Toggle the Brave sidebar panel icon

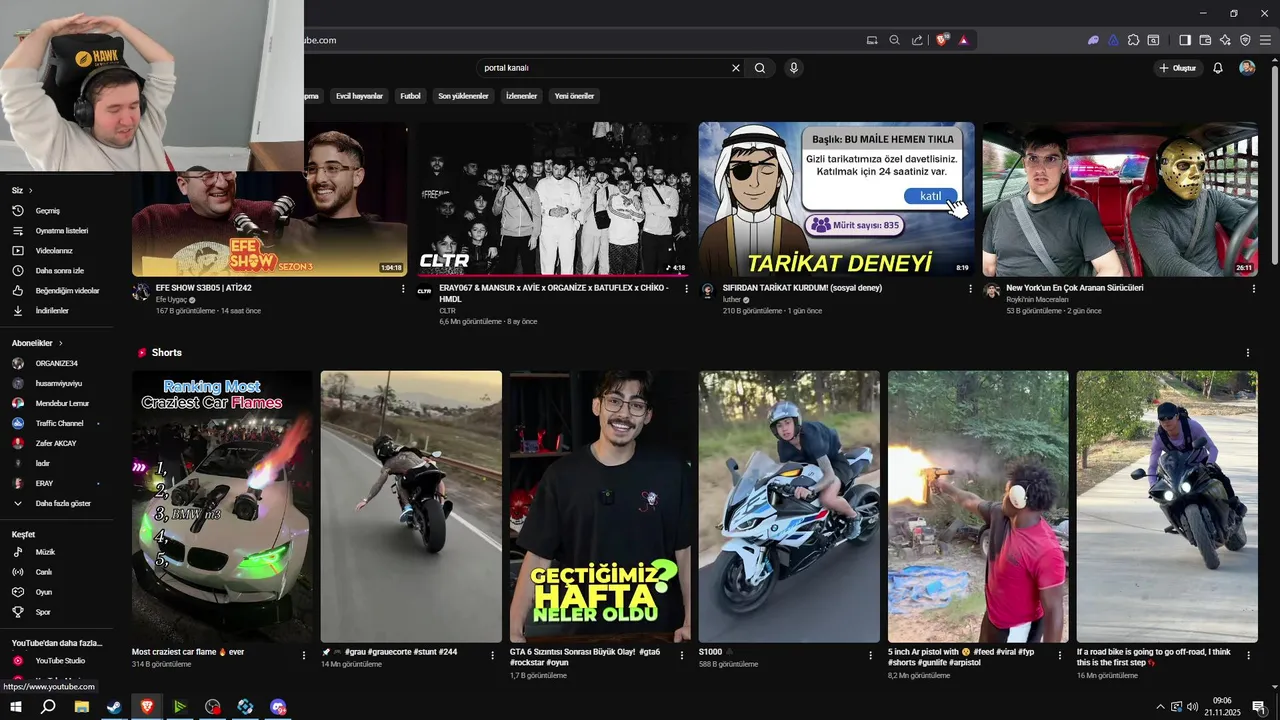click(1185, 40)
